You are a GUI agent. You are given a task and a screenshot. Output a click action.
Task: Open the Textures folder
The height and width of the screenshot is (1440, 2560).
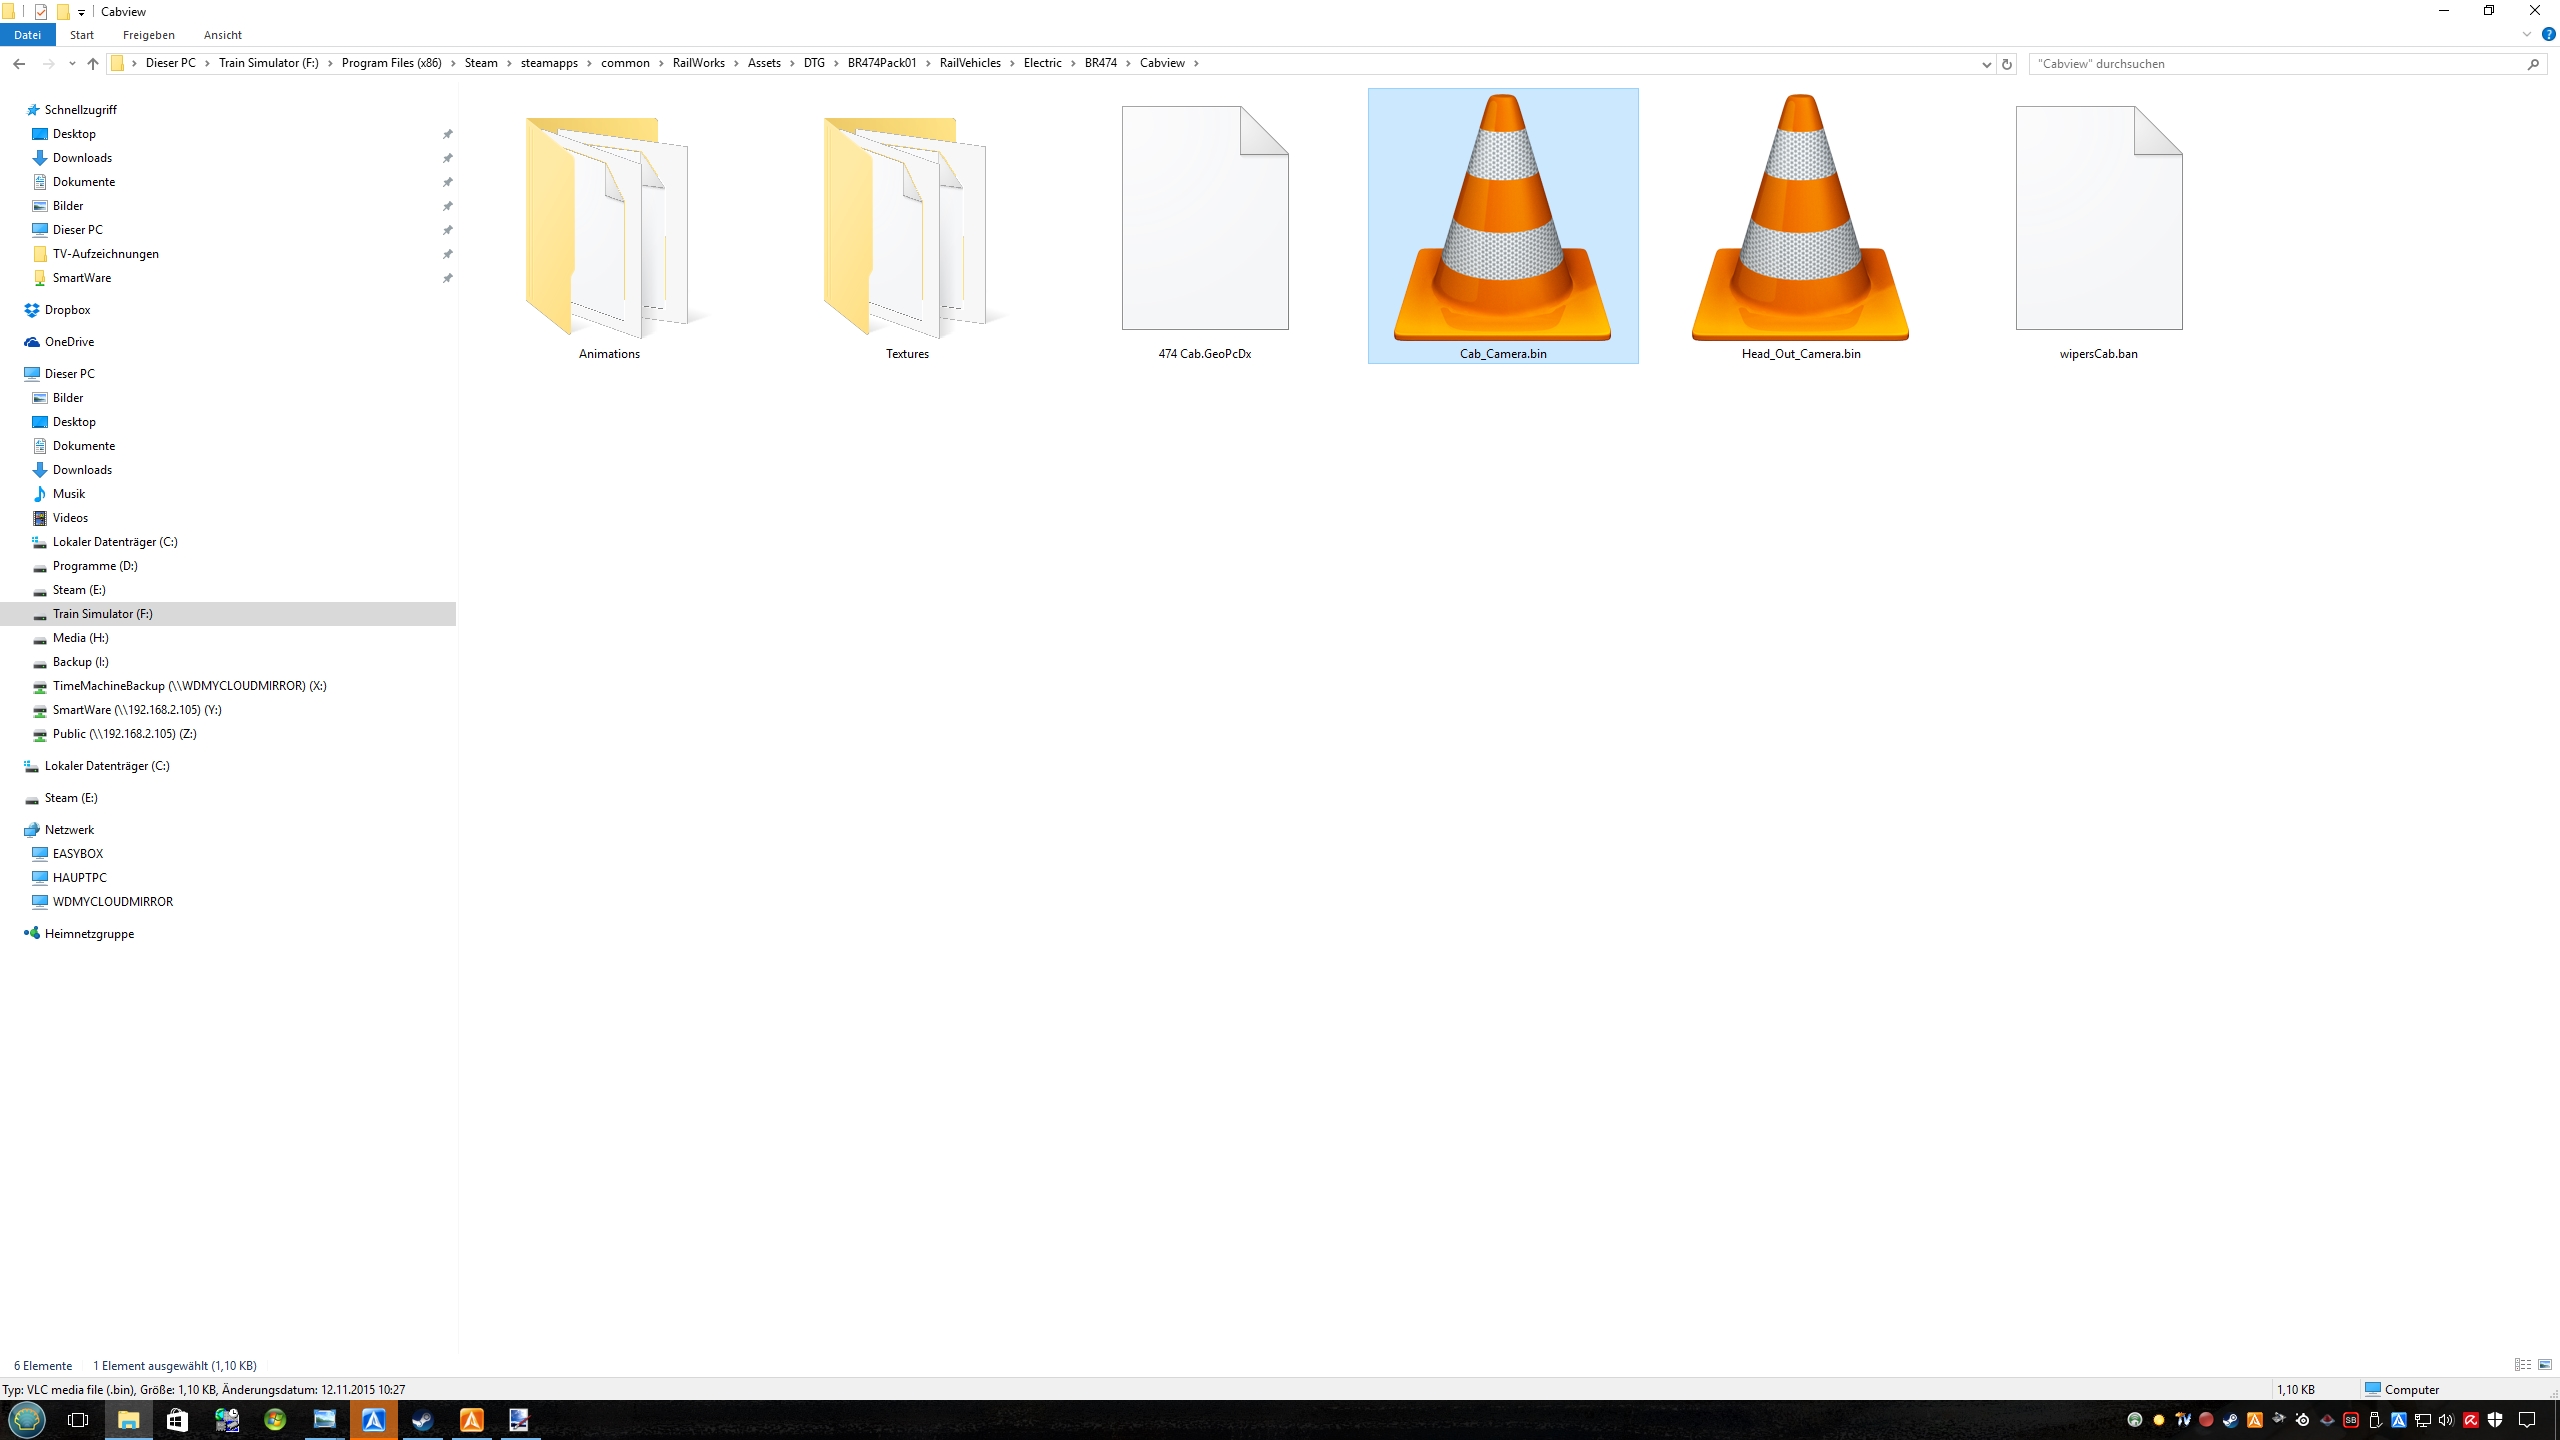906,230
